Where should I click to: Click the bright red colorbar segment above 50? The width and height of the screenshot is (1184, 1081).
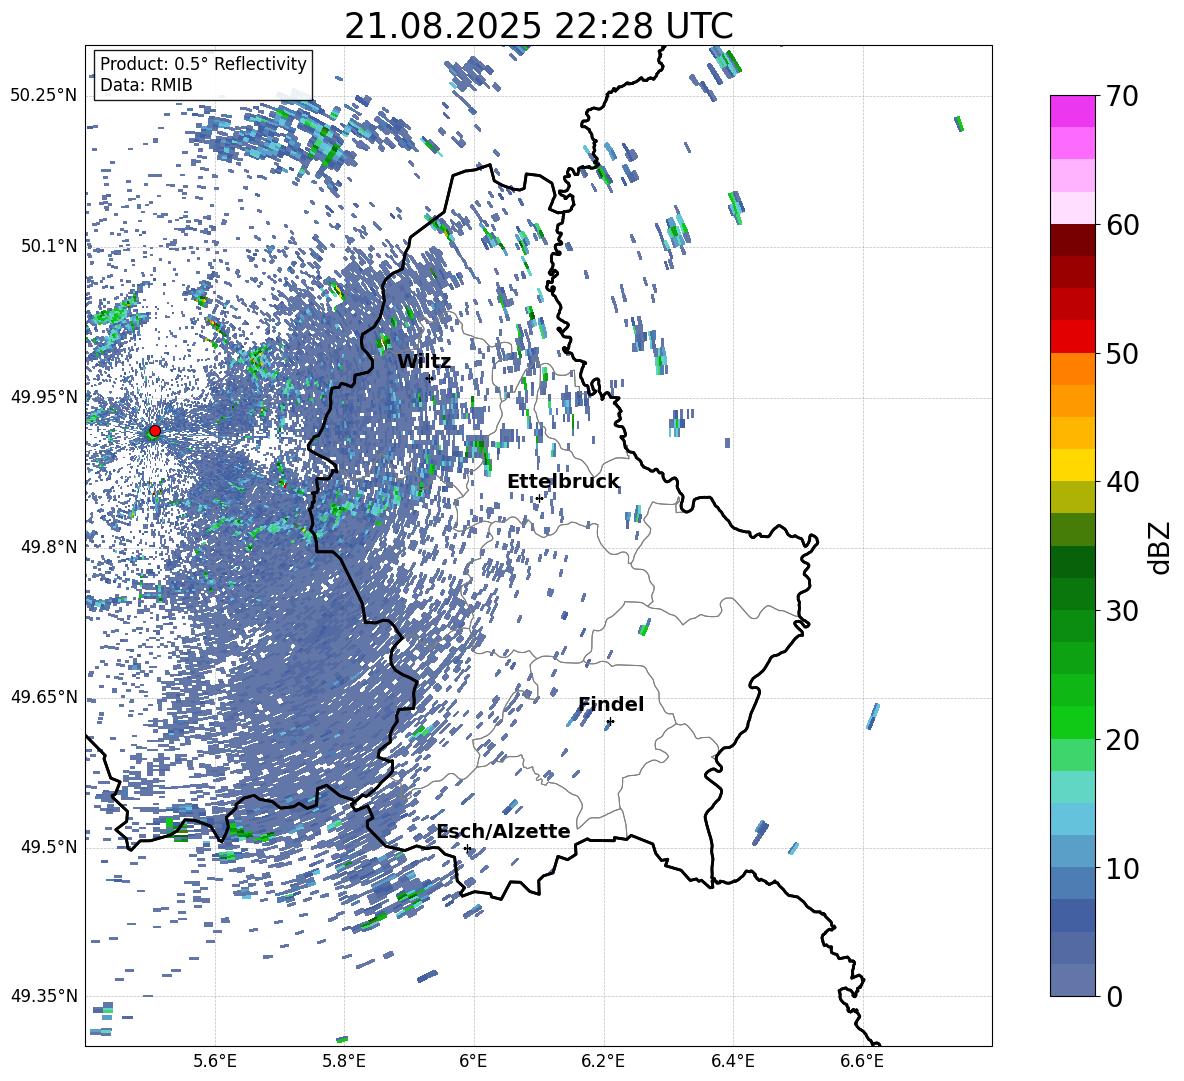tap(1073, 337)
